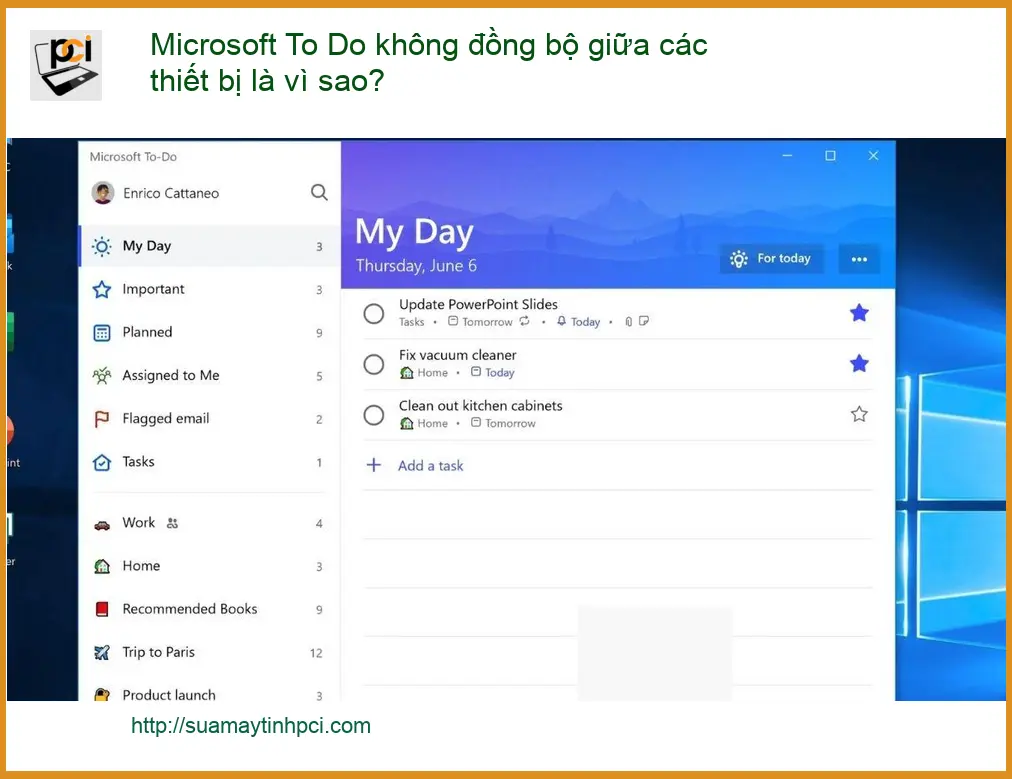Select the Tasks house-check icon
The width and height of the screenshot is (1012, 779).
(x=101, y=463)
